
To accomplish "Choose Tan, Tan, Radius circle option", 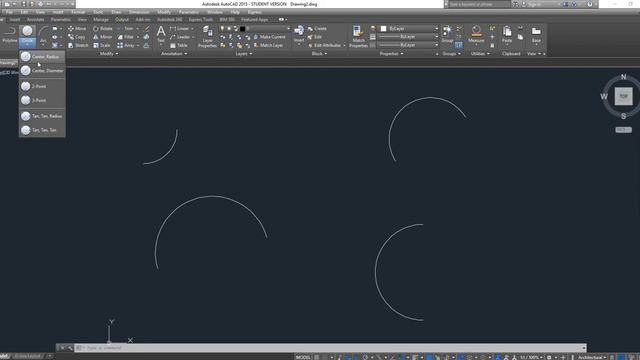I will tap(42, 116).
